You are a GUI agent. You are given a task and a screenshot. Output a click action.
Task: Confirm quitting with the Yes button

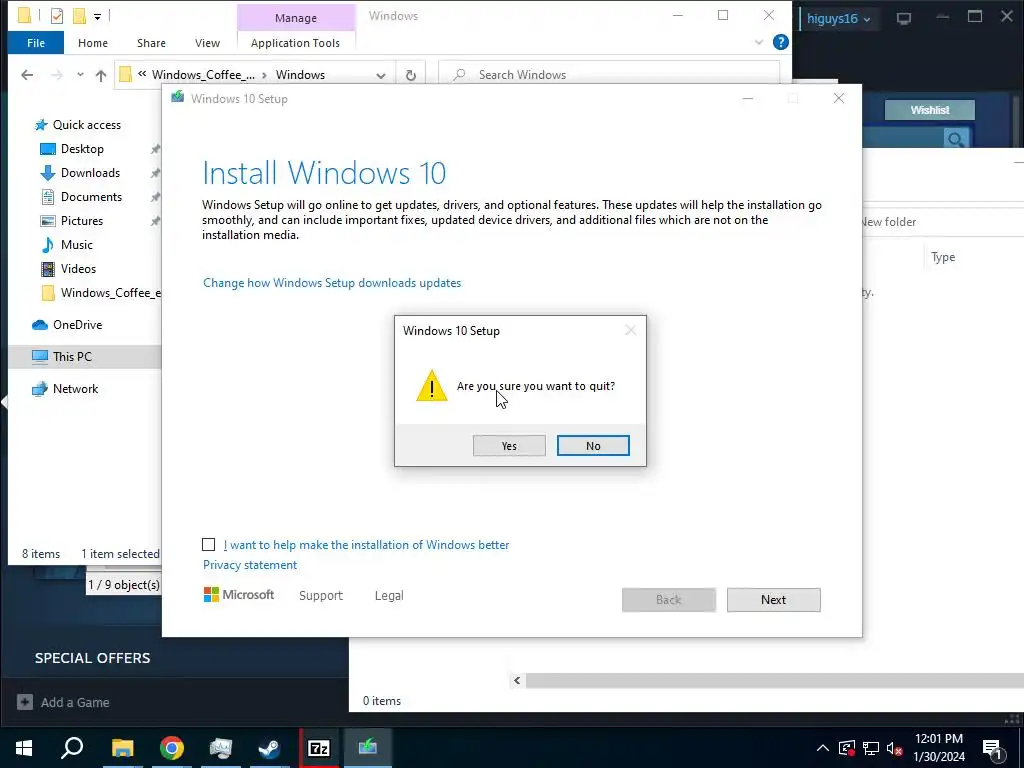click(x=509, y=445)
